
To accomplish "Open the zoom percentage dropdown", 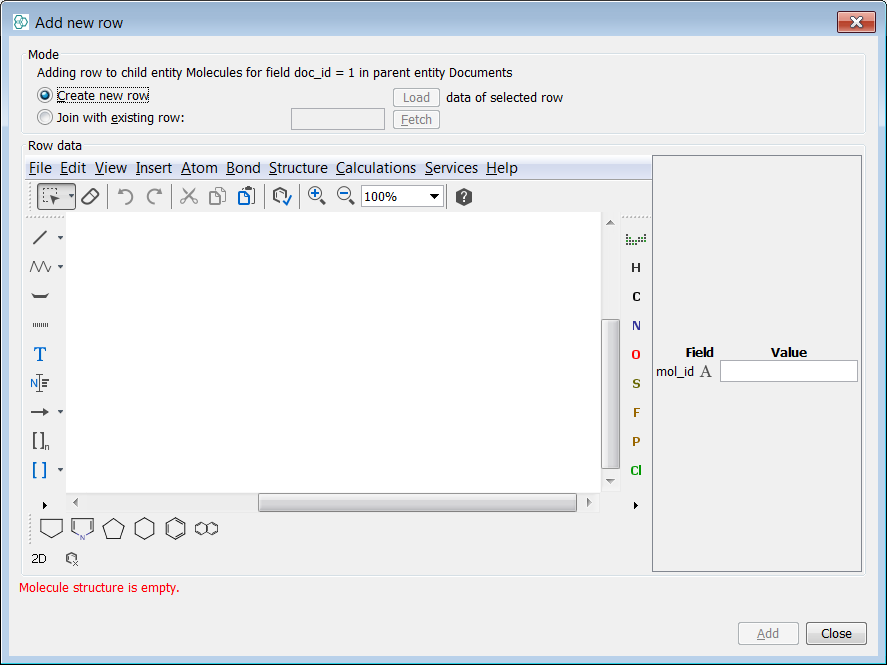I will (434, 196).
